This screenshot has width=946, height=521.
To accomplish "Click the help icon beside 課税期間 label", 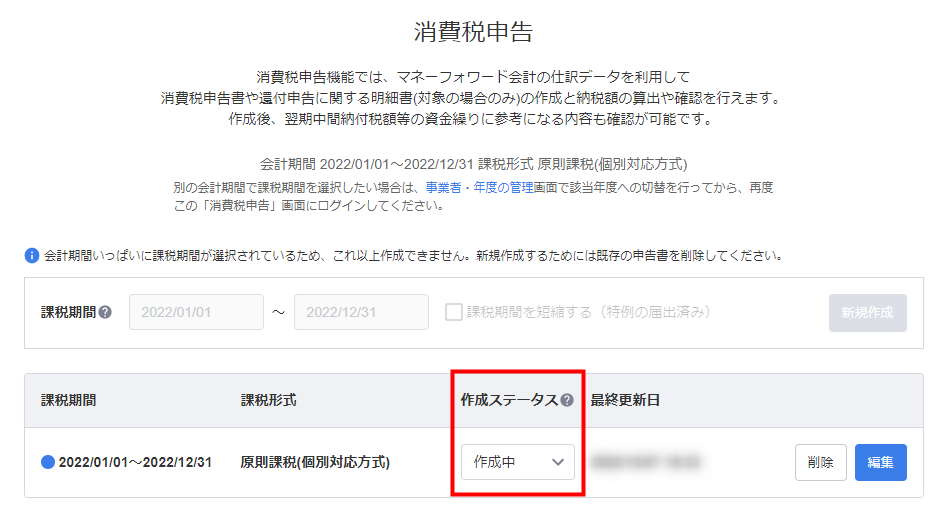I will 105,312.
